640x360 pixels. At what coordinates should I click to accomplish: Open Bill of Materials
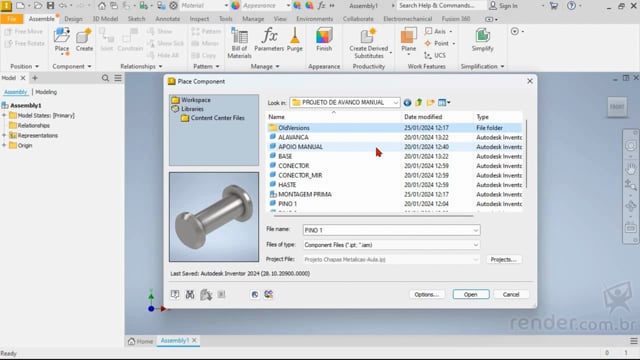coord(239,43)
